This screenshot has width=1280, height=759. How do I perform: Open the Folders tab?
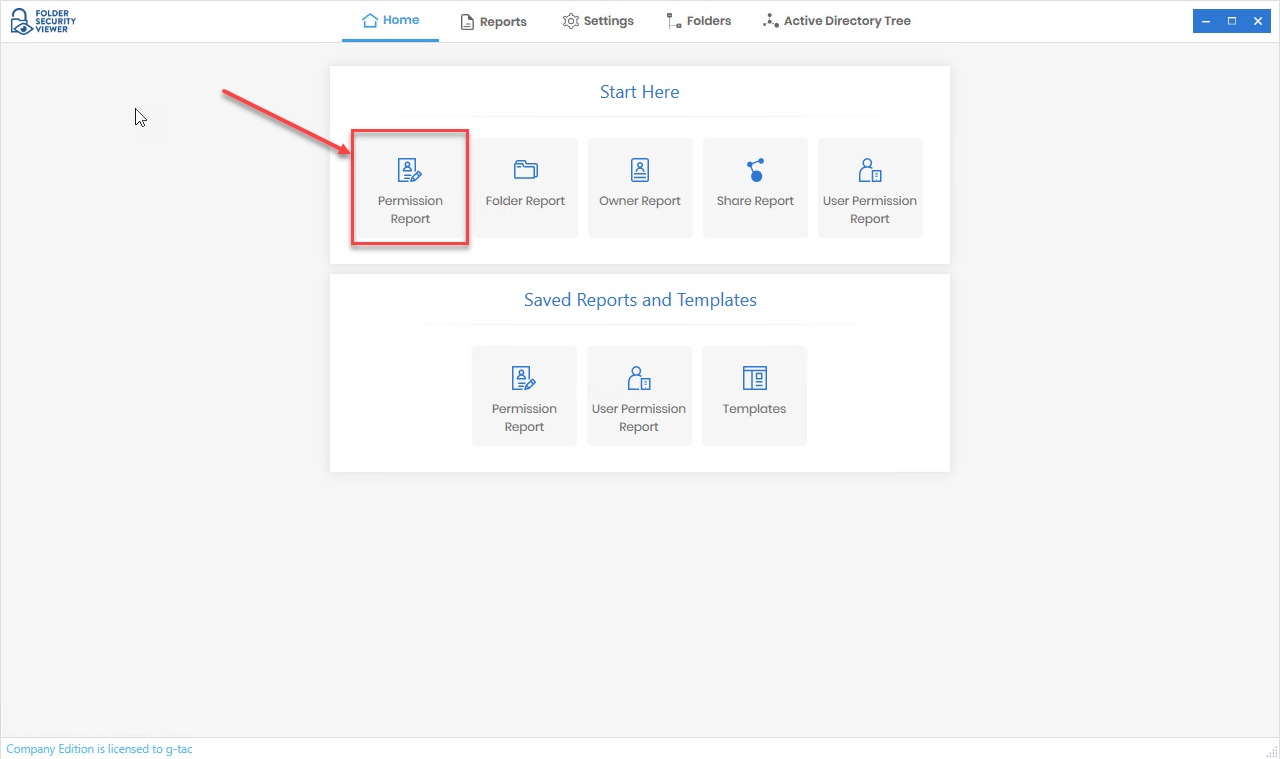coord(699,21)
